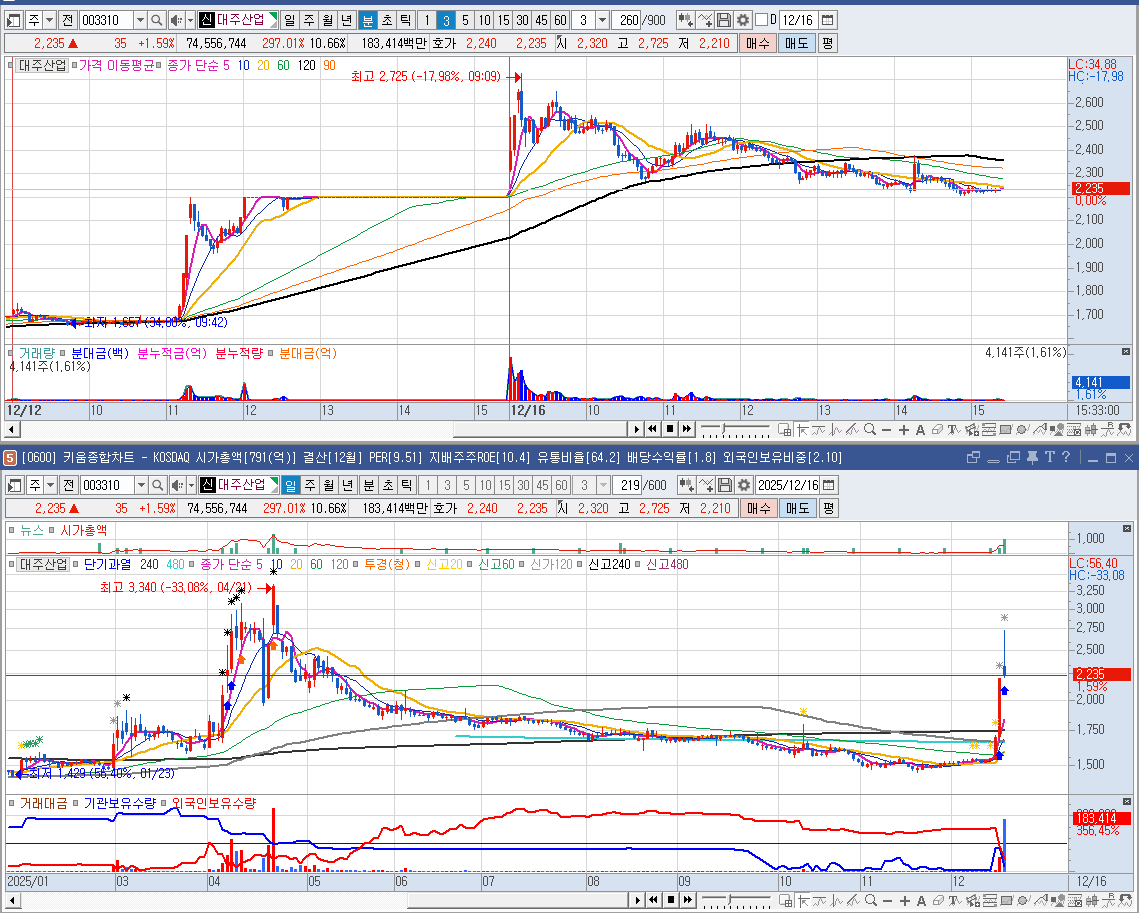Open minute interval dropdown showing 3 in upper chart

tap(601, 20)
